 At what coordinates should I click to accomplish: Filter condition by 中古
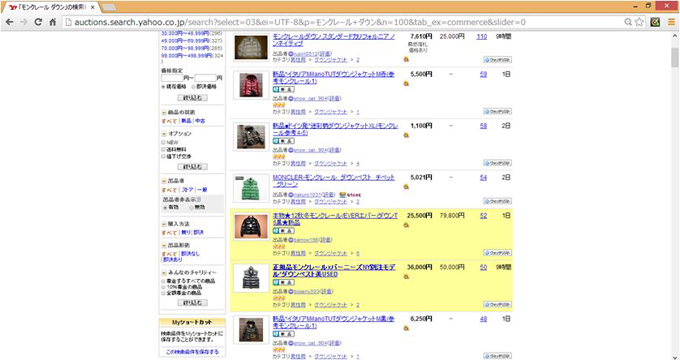[200, 121]
